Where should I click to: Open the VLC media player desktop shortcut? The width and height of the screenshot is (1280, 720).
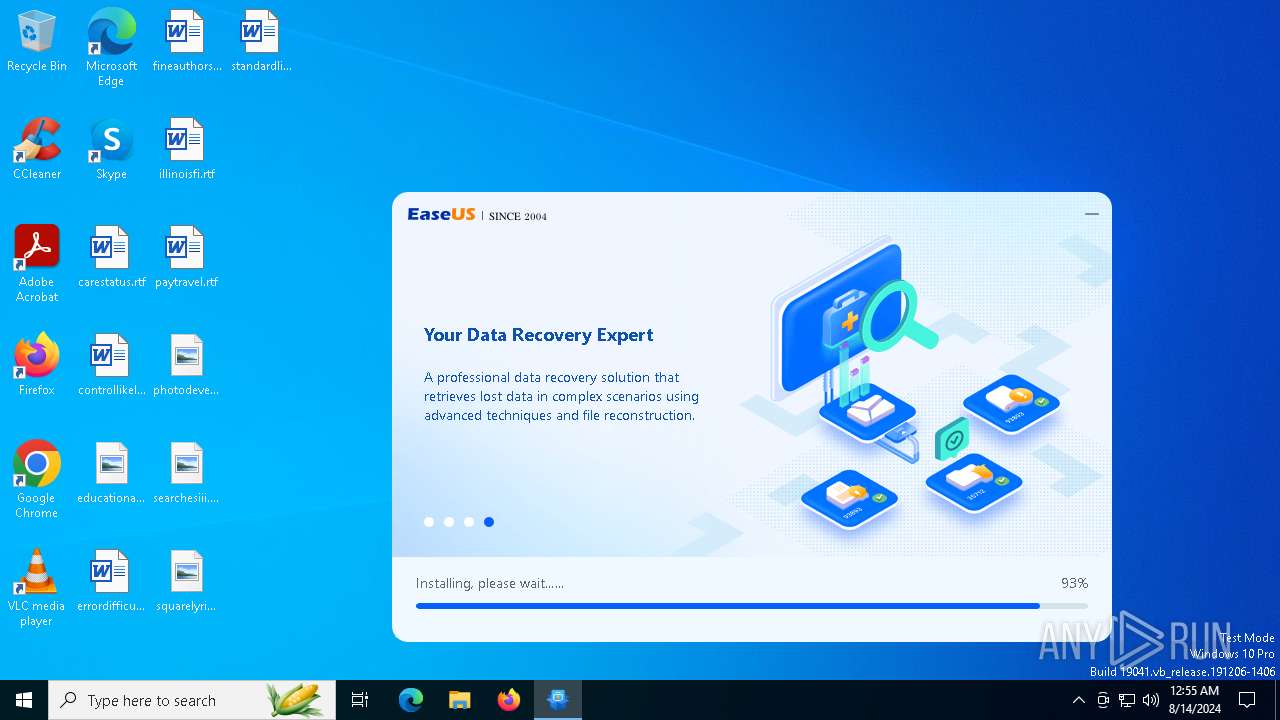[37, 588]
